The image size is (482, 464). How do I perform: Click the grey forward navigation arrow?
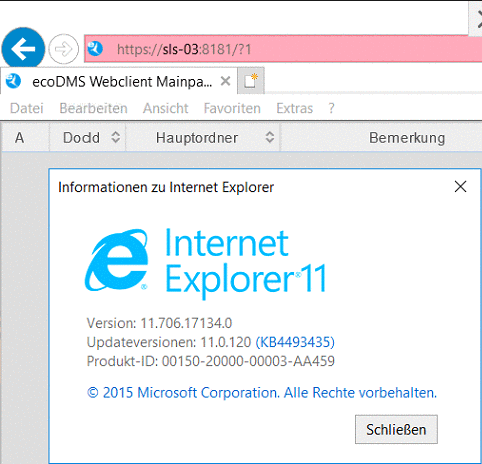(63, 49)
